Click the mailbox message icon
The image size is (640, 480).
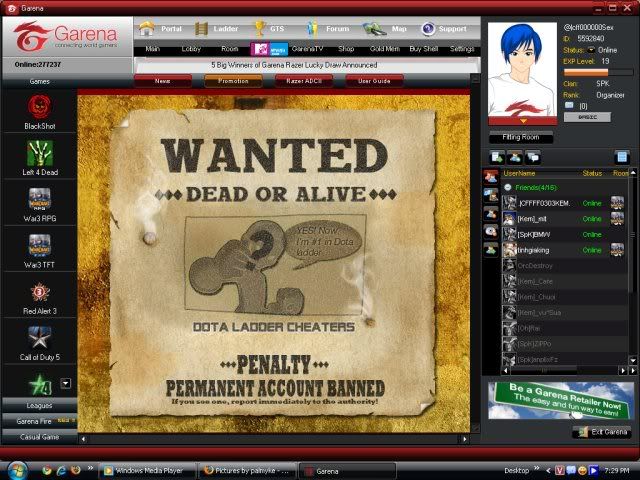pos(569,105)
